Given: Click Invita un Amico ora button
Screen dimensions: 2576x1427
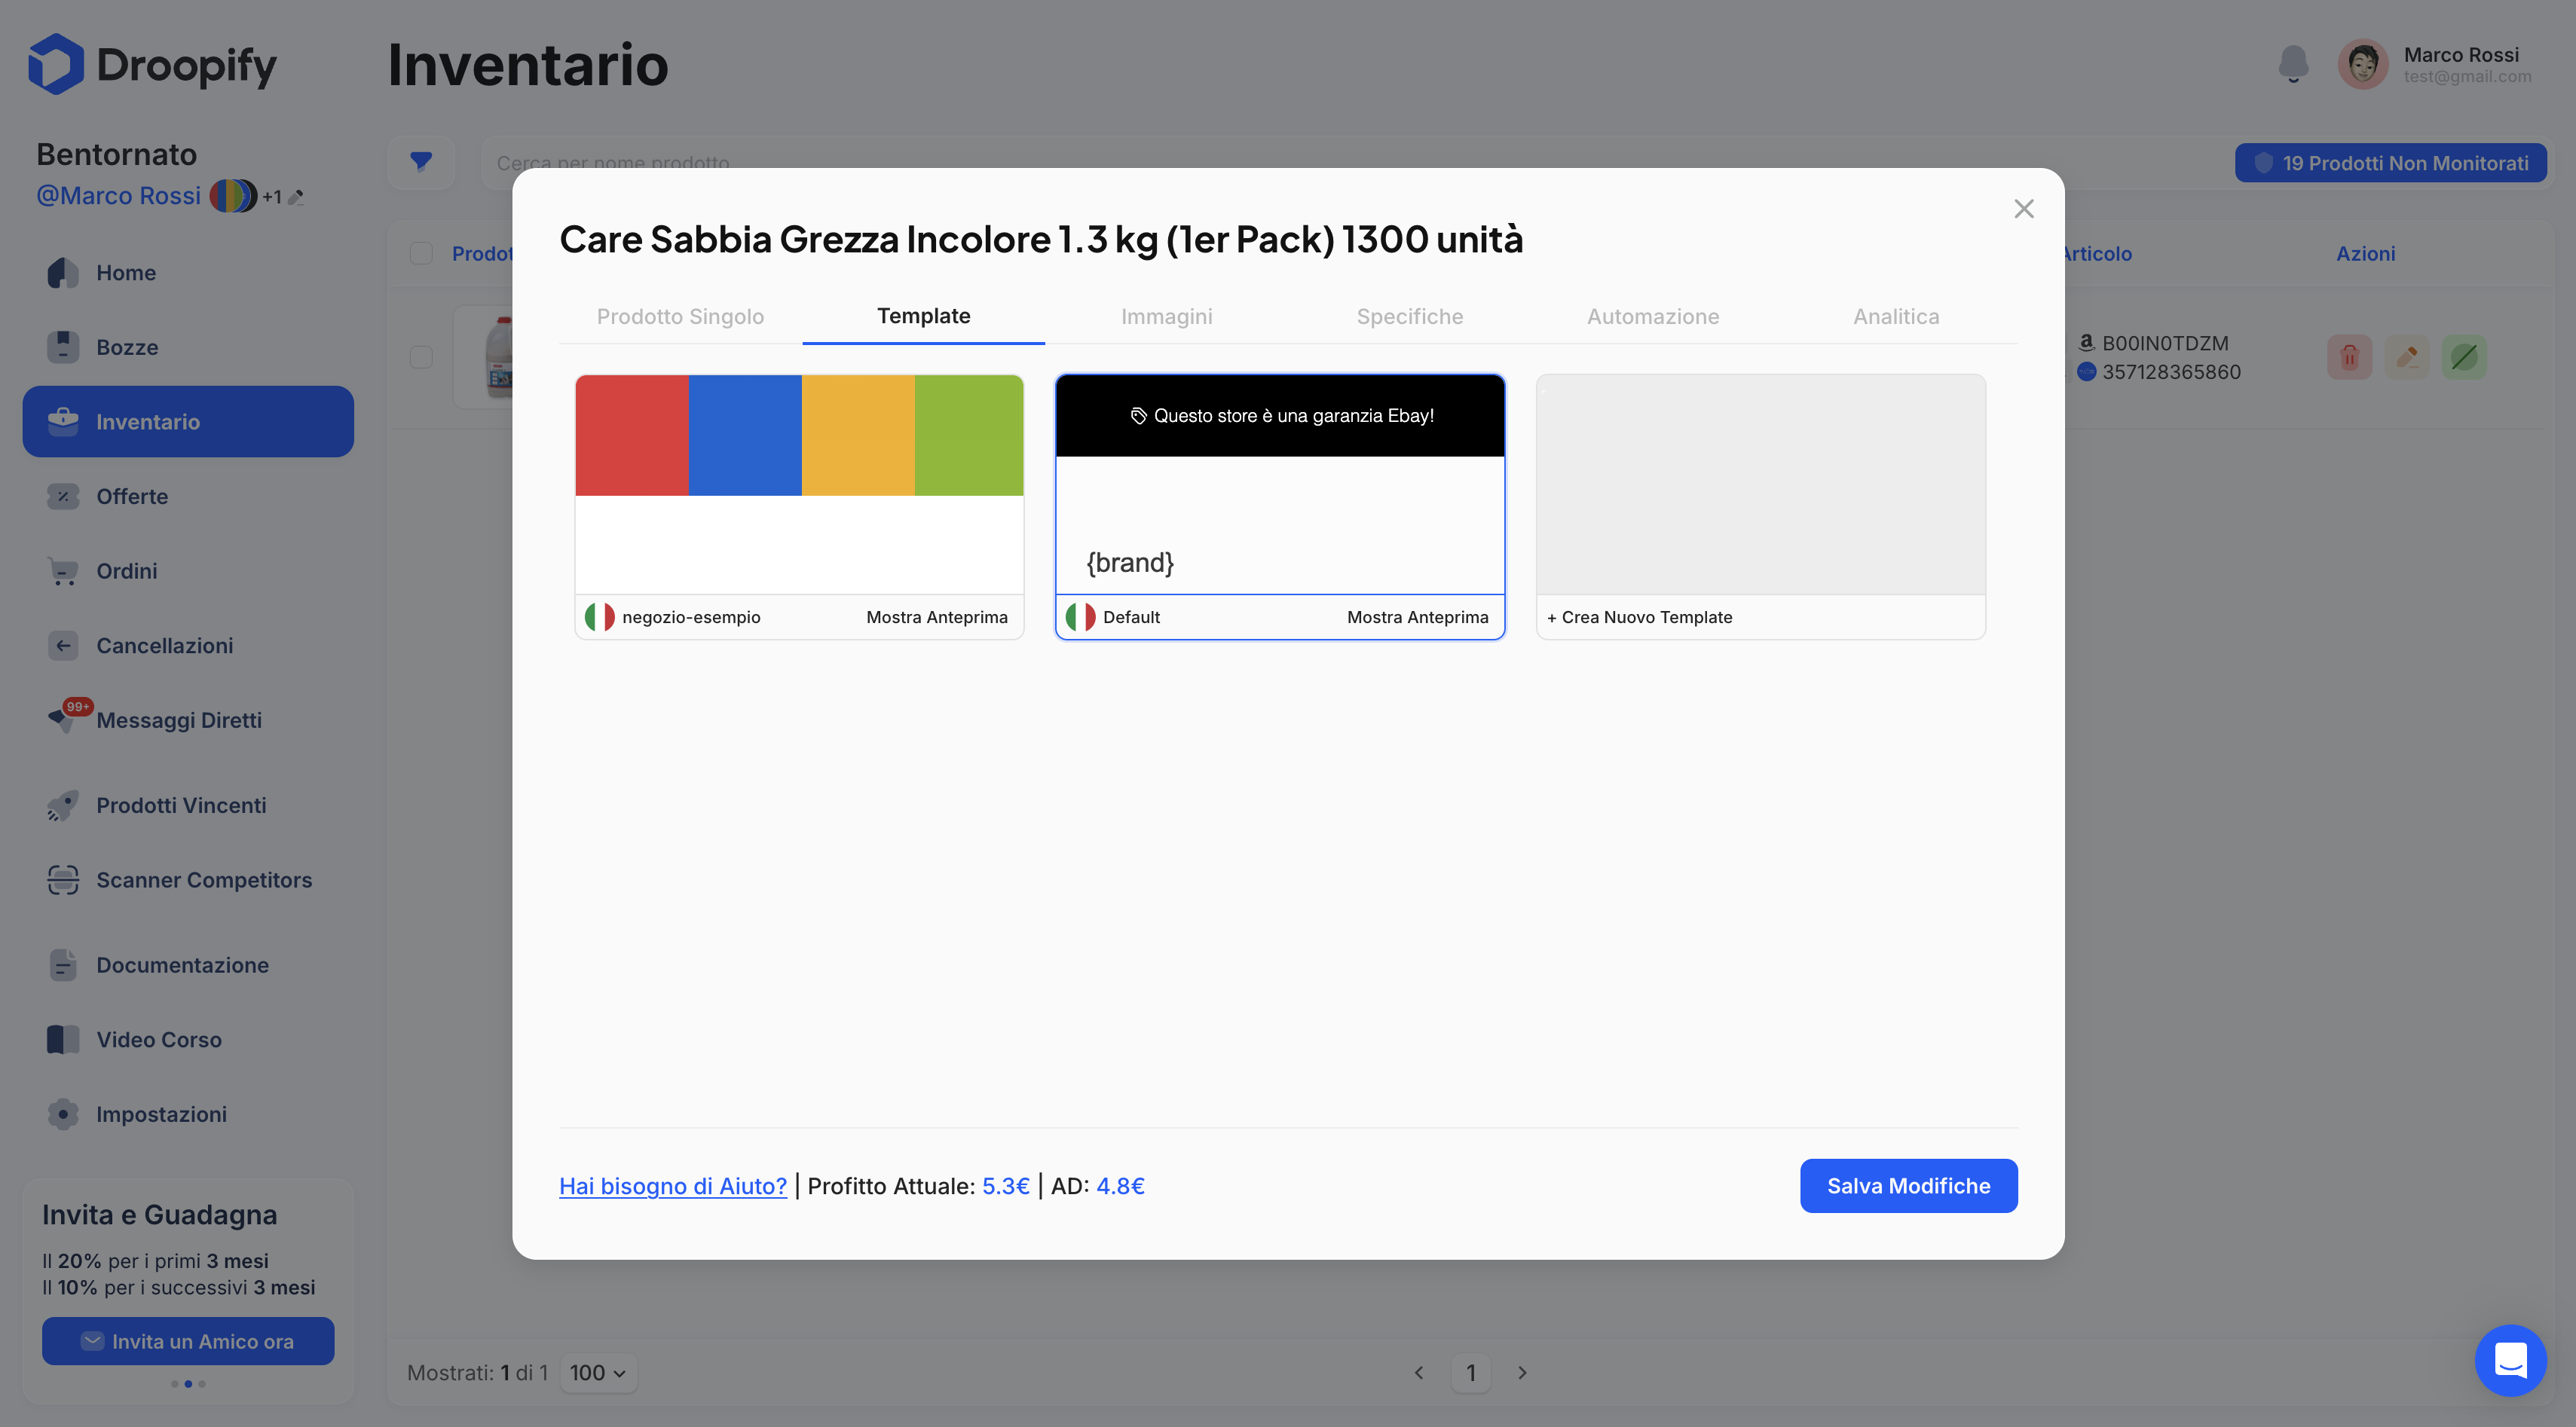Looking at the screenshot, I should click(x=188, y=1341).
